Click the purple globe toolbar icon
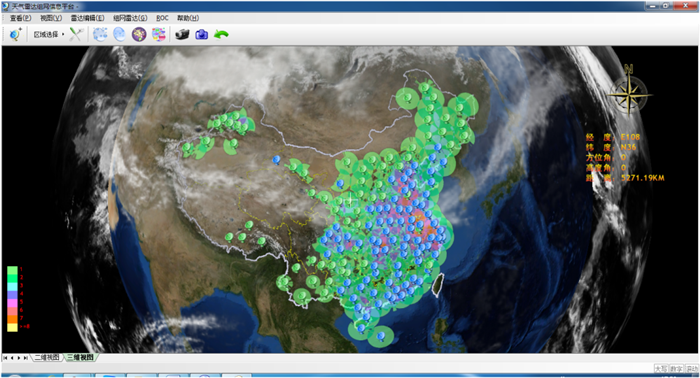700x378 pixels. [x=139, y=34]
